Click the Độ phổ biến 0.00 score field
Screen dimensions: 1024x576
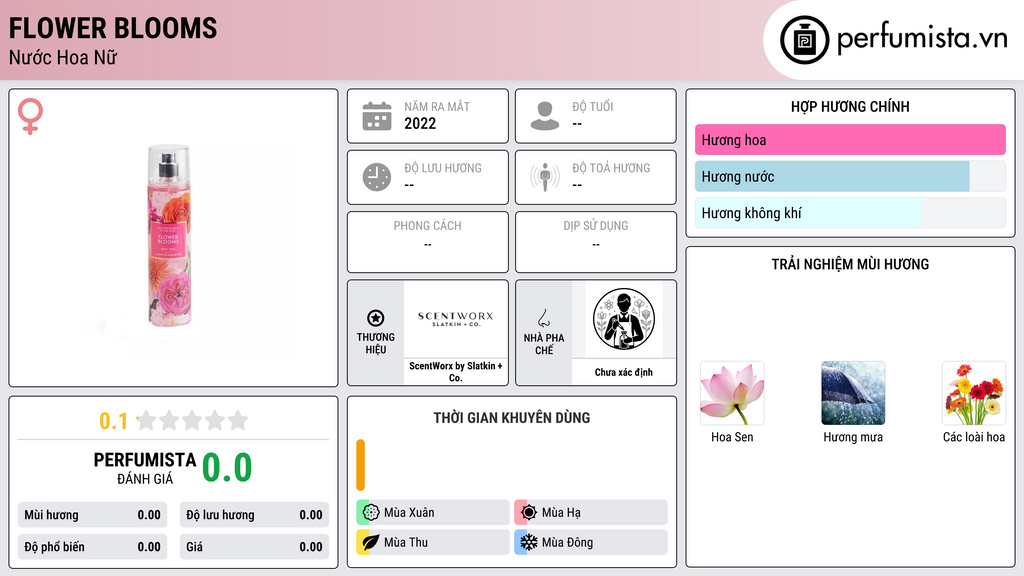click(92, 547)
